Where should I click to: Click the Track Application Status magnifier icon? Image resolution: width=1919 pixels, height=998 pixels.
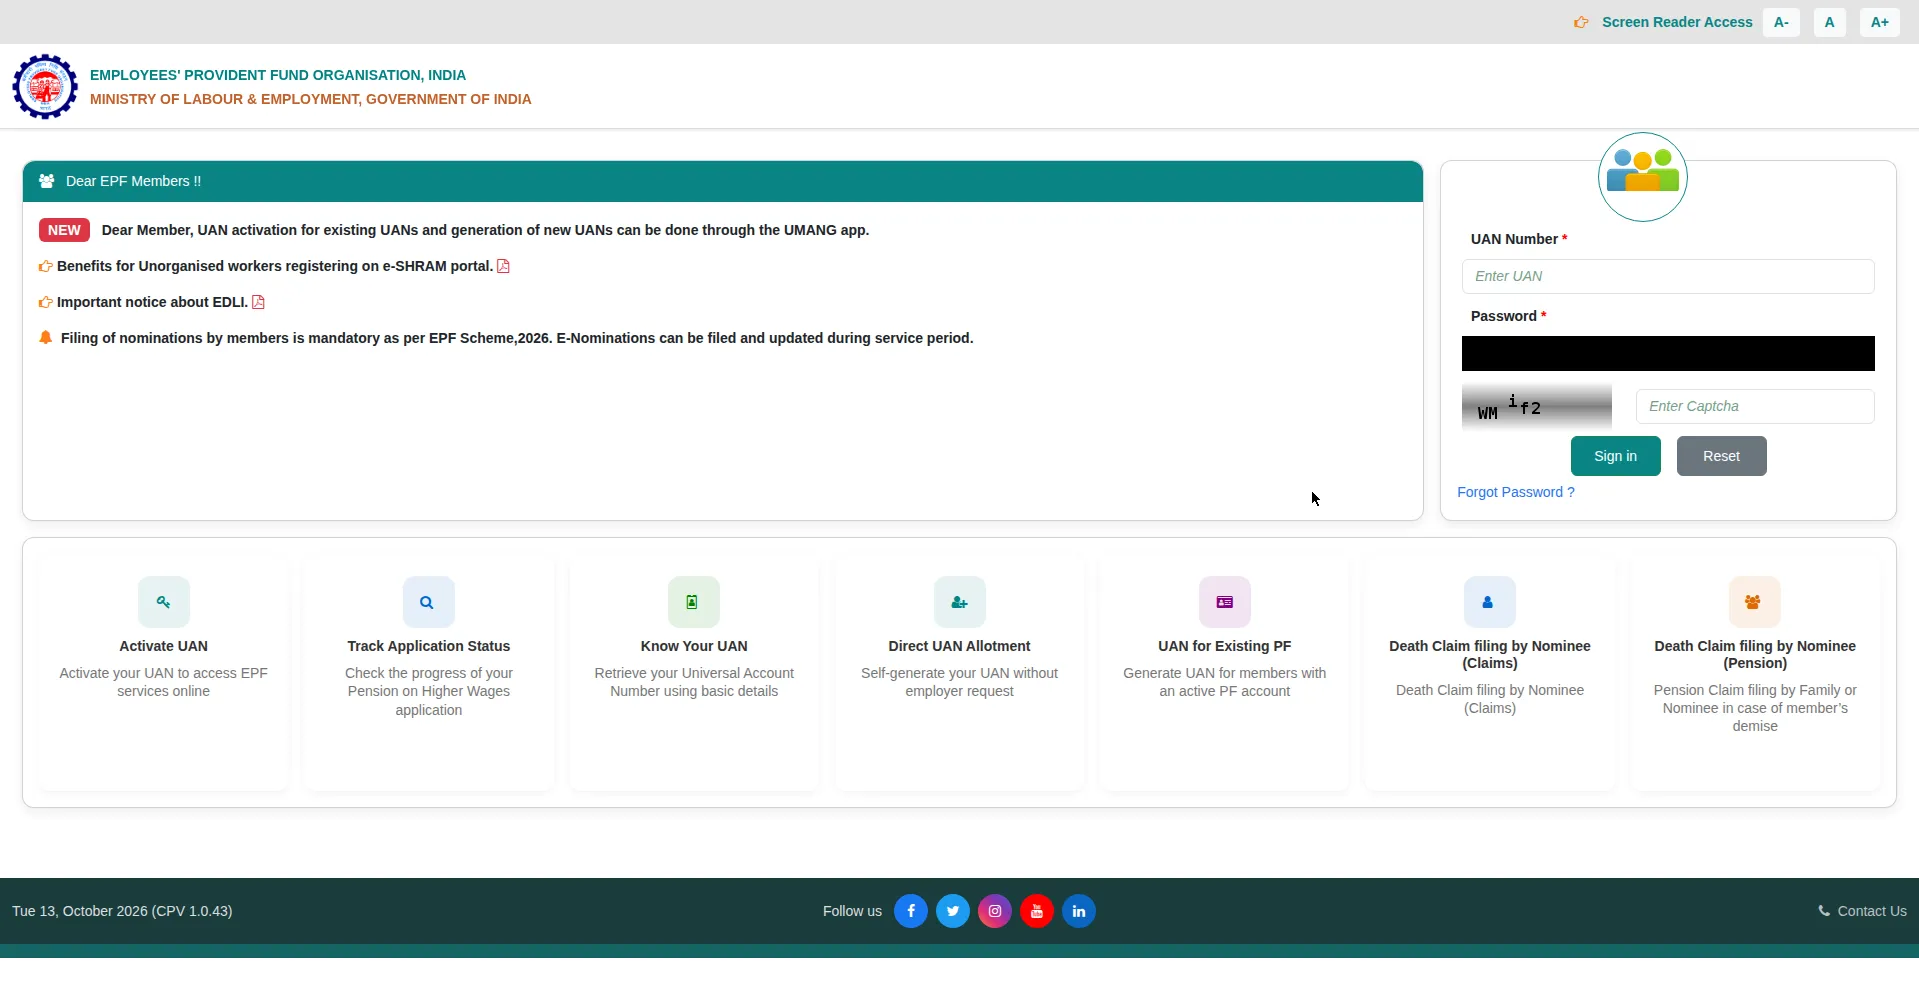click(429, 602)
